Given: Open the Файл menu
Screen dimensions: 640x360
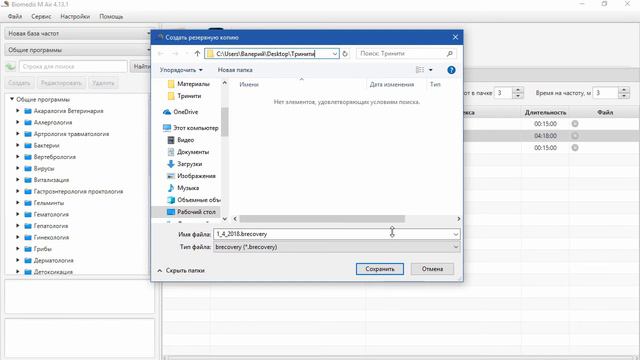Looking at the screenshot, I should pyautogui.click(x=15, y=16).
